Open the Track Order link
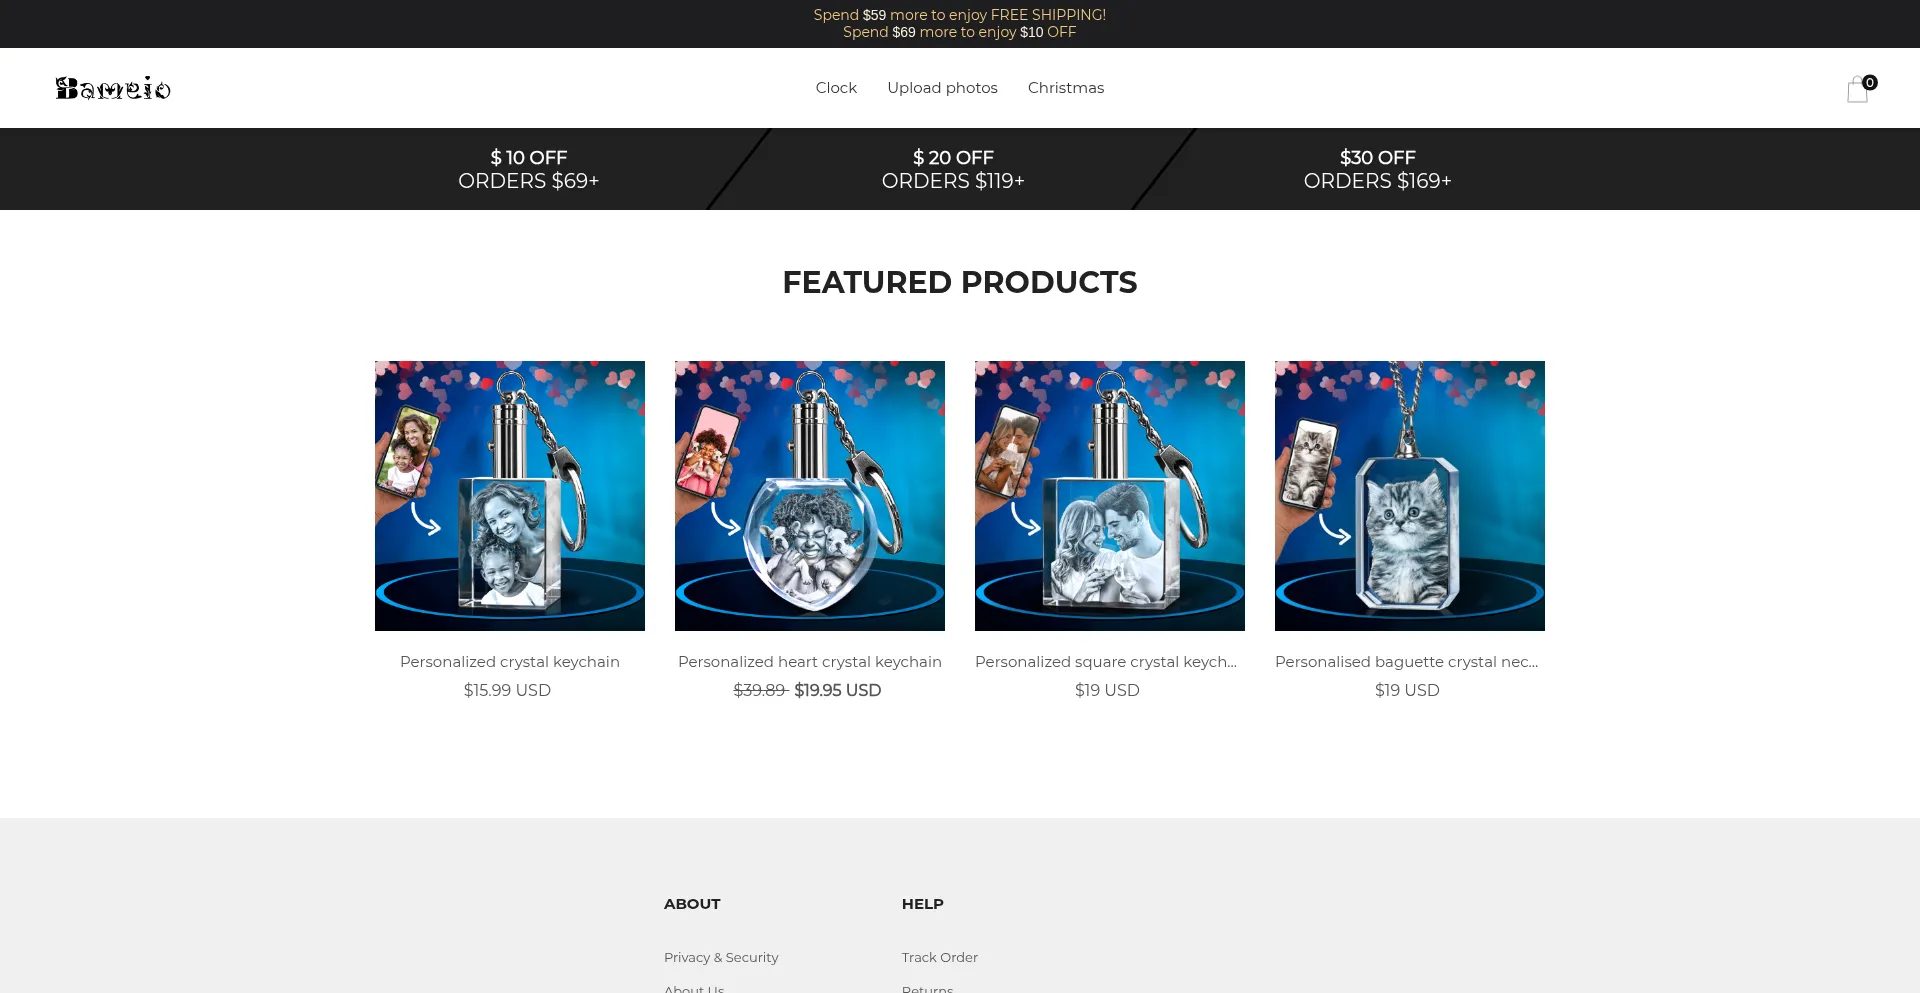This screenshot has width=1920, height=993. (940, 958)
